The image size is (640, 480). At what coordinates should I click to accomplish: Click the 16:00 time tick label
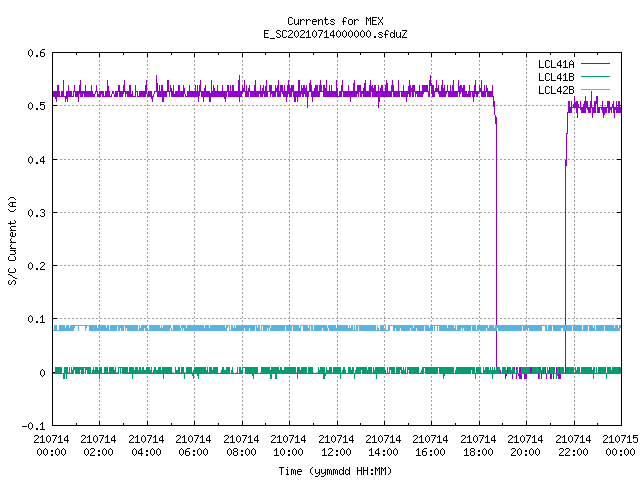[x=430, y=452]
